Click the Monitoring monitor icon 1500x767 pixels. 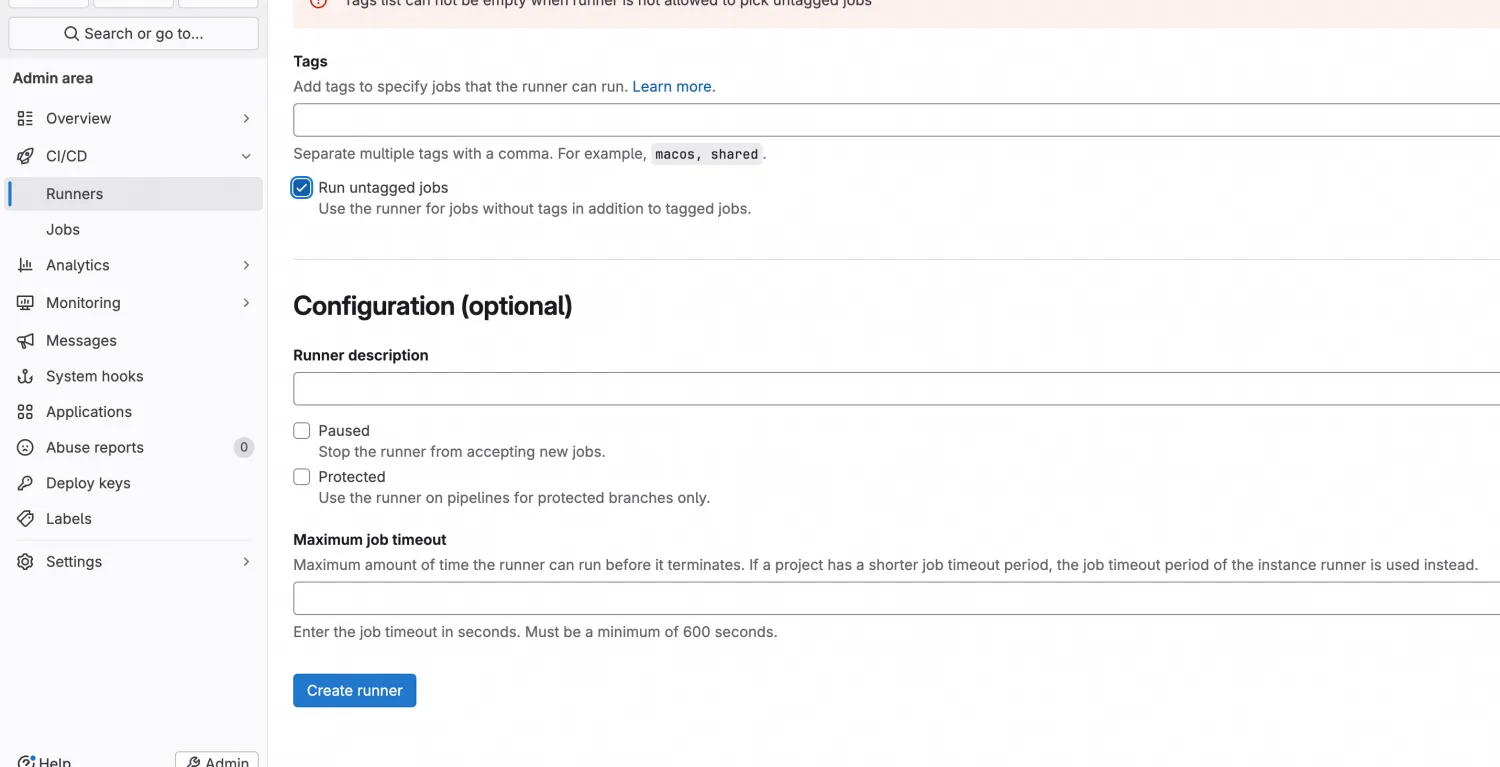click(x=24, y=302)
